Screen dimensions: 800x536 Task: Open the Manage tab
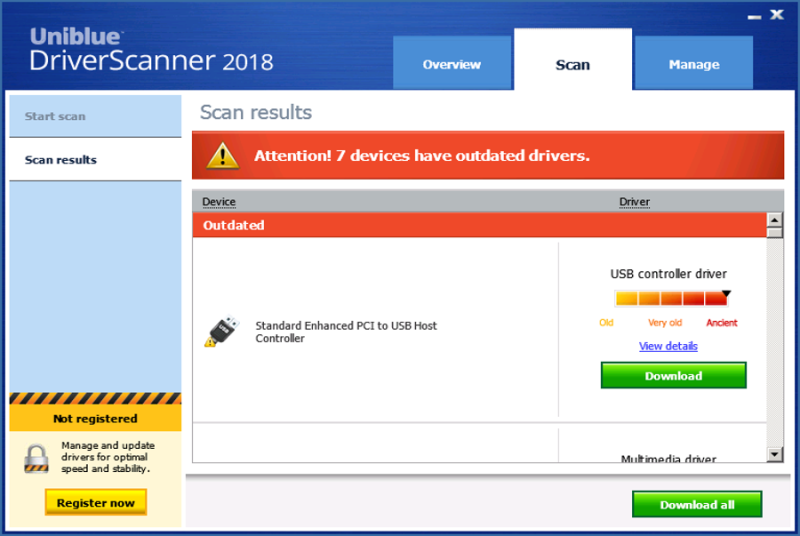tap(693, 63)
